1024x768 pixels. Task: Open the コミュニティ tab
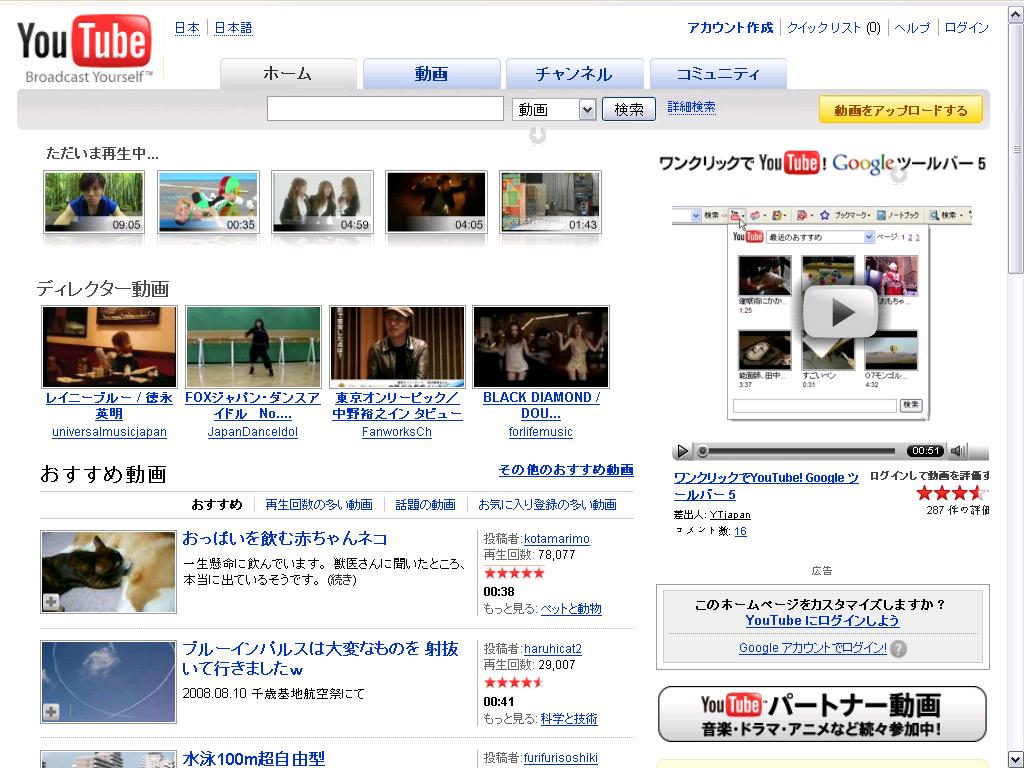(x=718, y=74)
